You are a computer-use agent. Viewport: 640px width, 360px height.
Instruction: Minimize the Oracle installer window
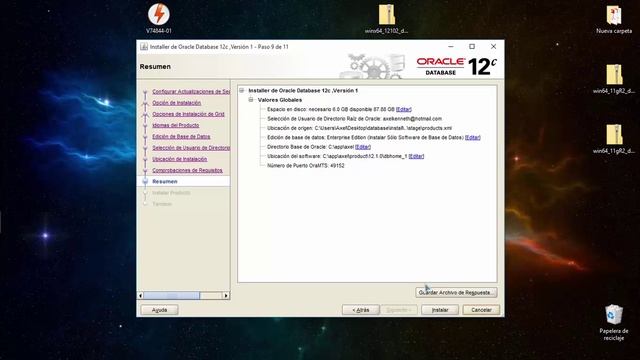click(451, 47)
